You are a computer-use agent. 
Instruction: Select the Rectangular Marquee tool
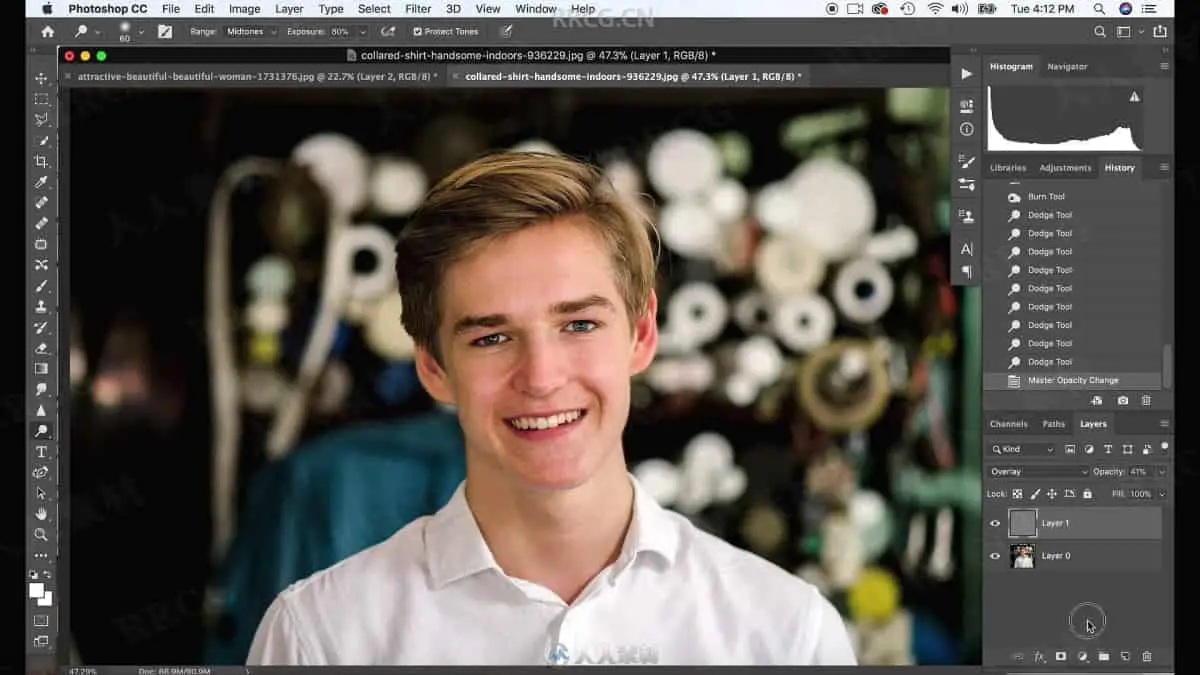(x=41, y=99)
